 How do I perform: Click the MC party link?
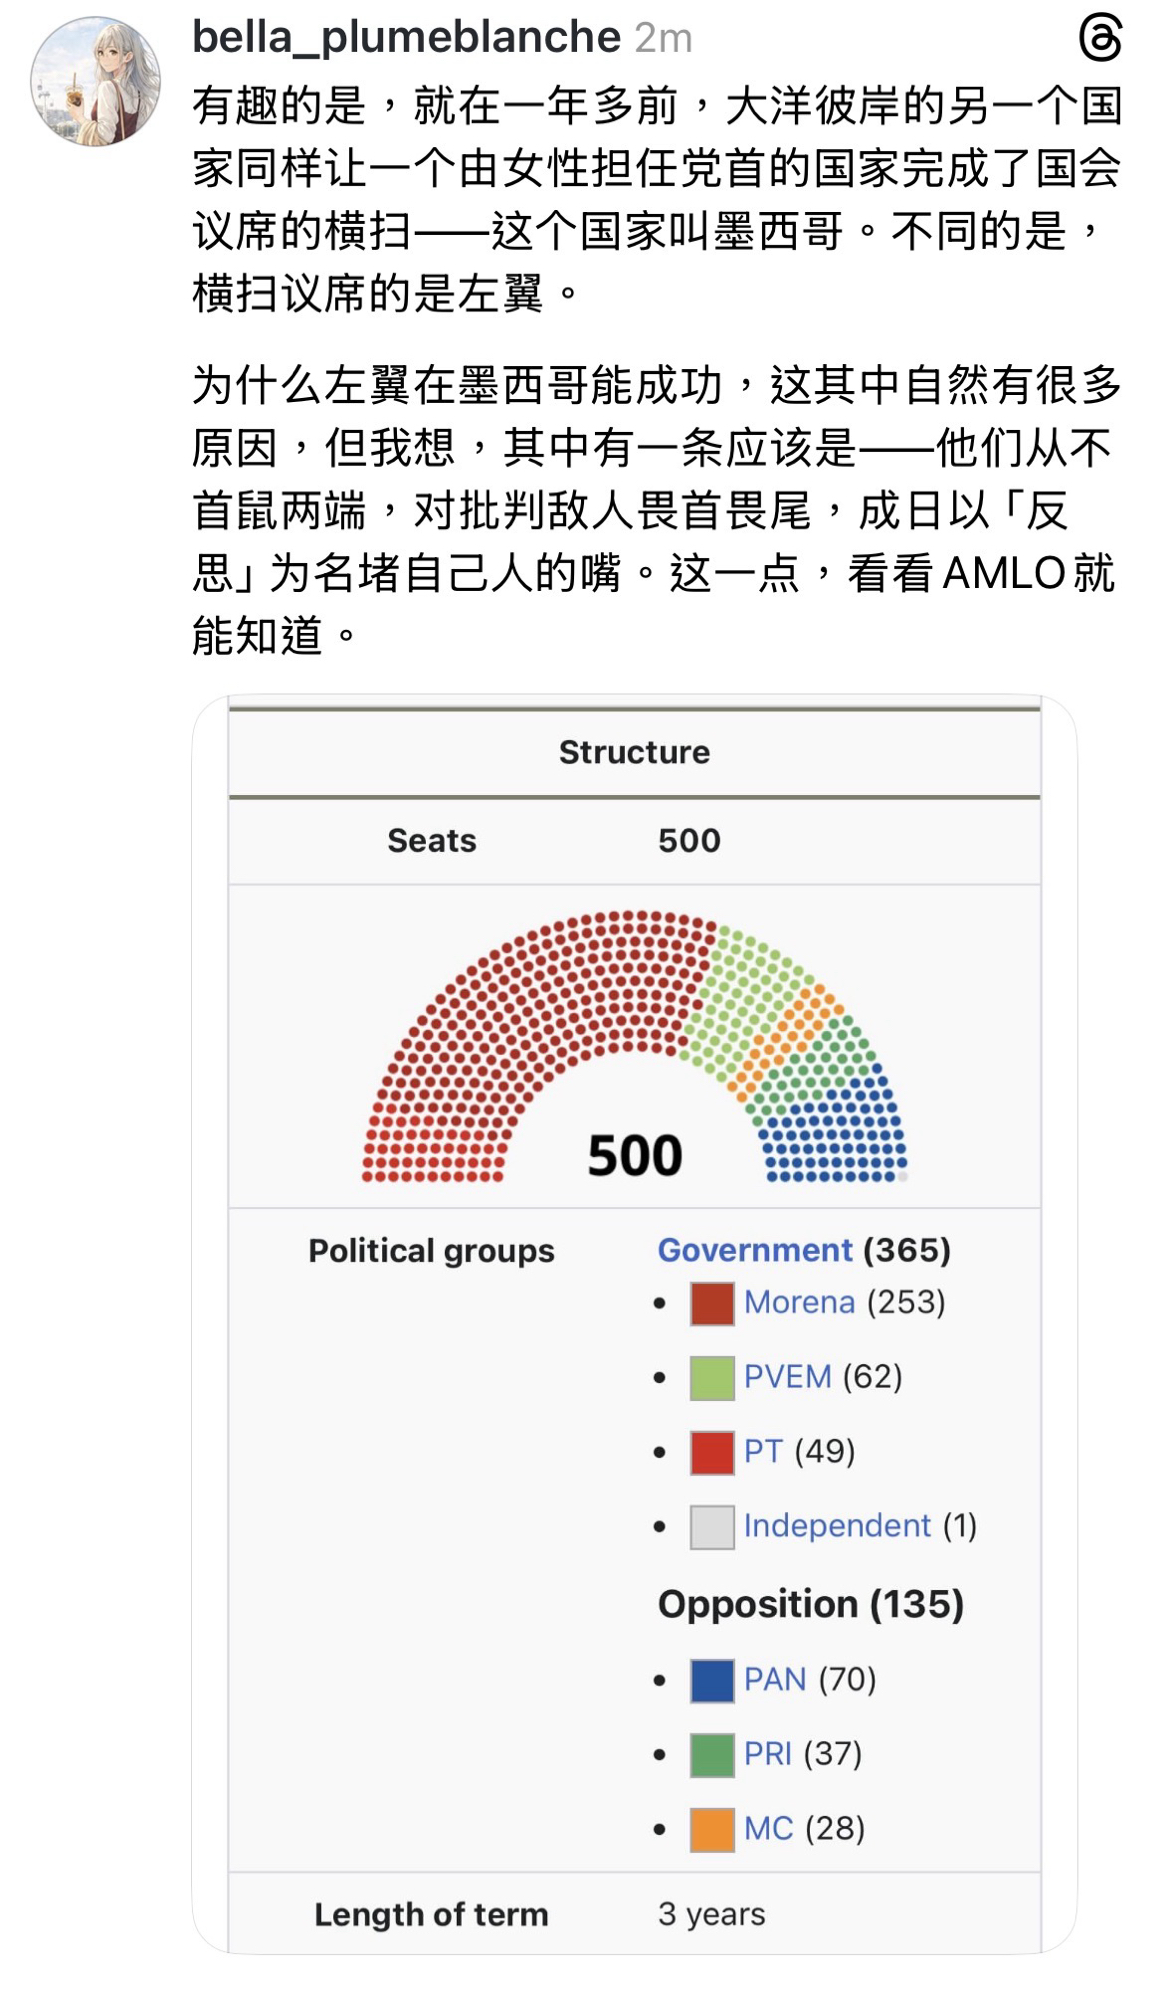768,1829
